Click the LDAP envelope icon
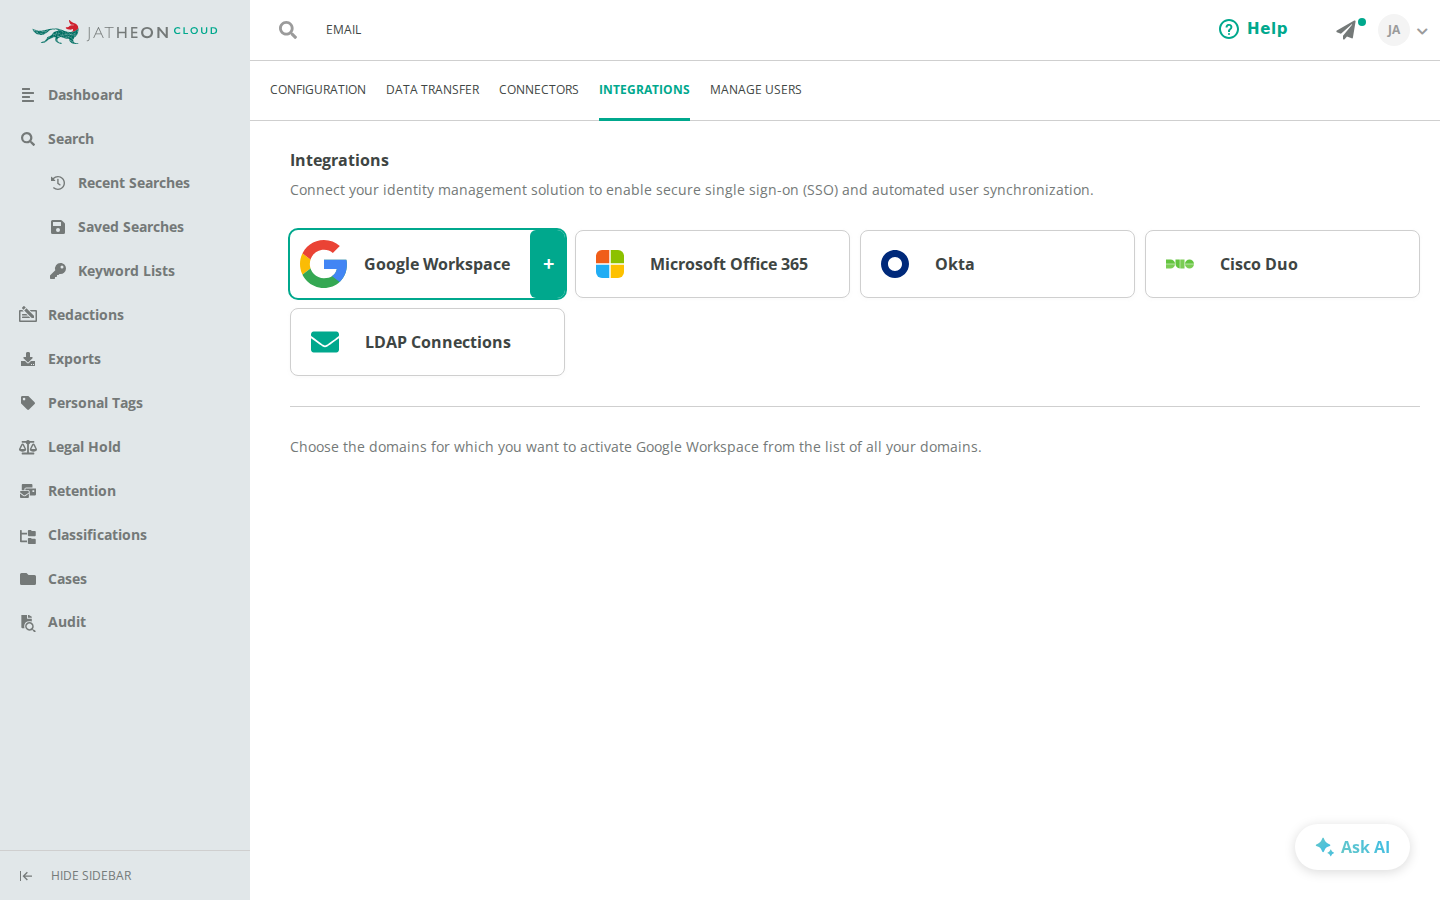 [325, 342]
